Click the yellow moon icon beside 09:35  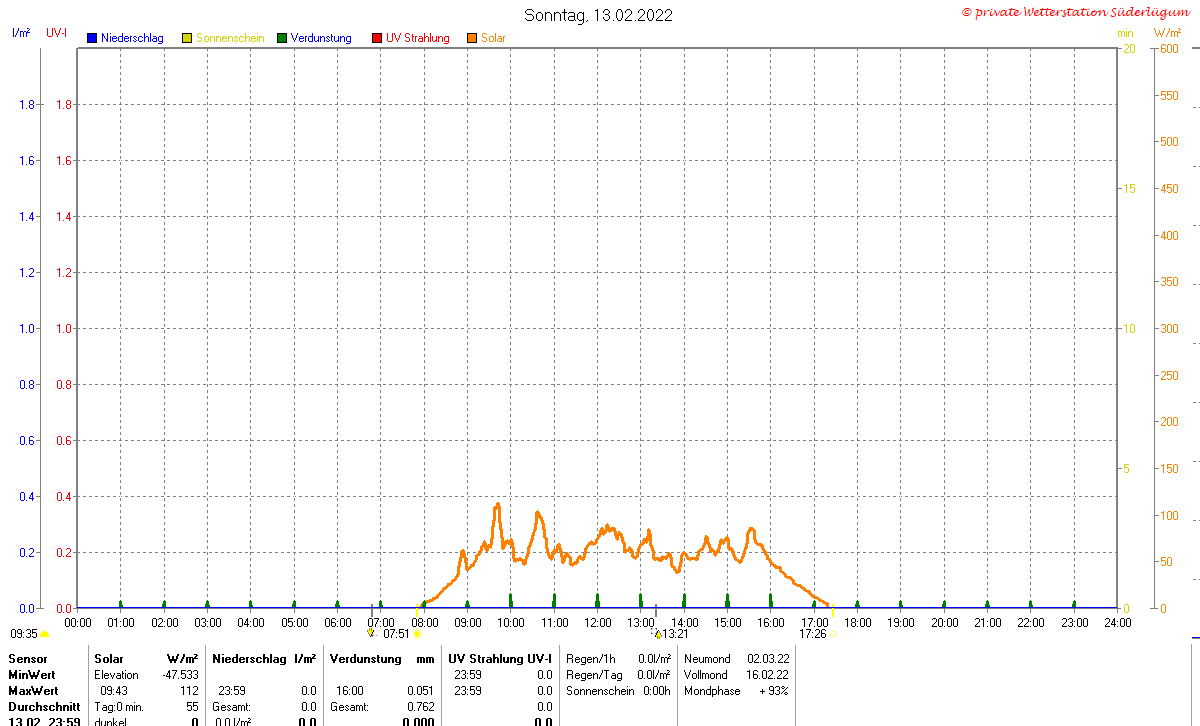(x=45, y=634)
